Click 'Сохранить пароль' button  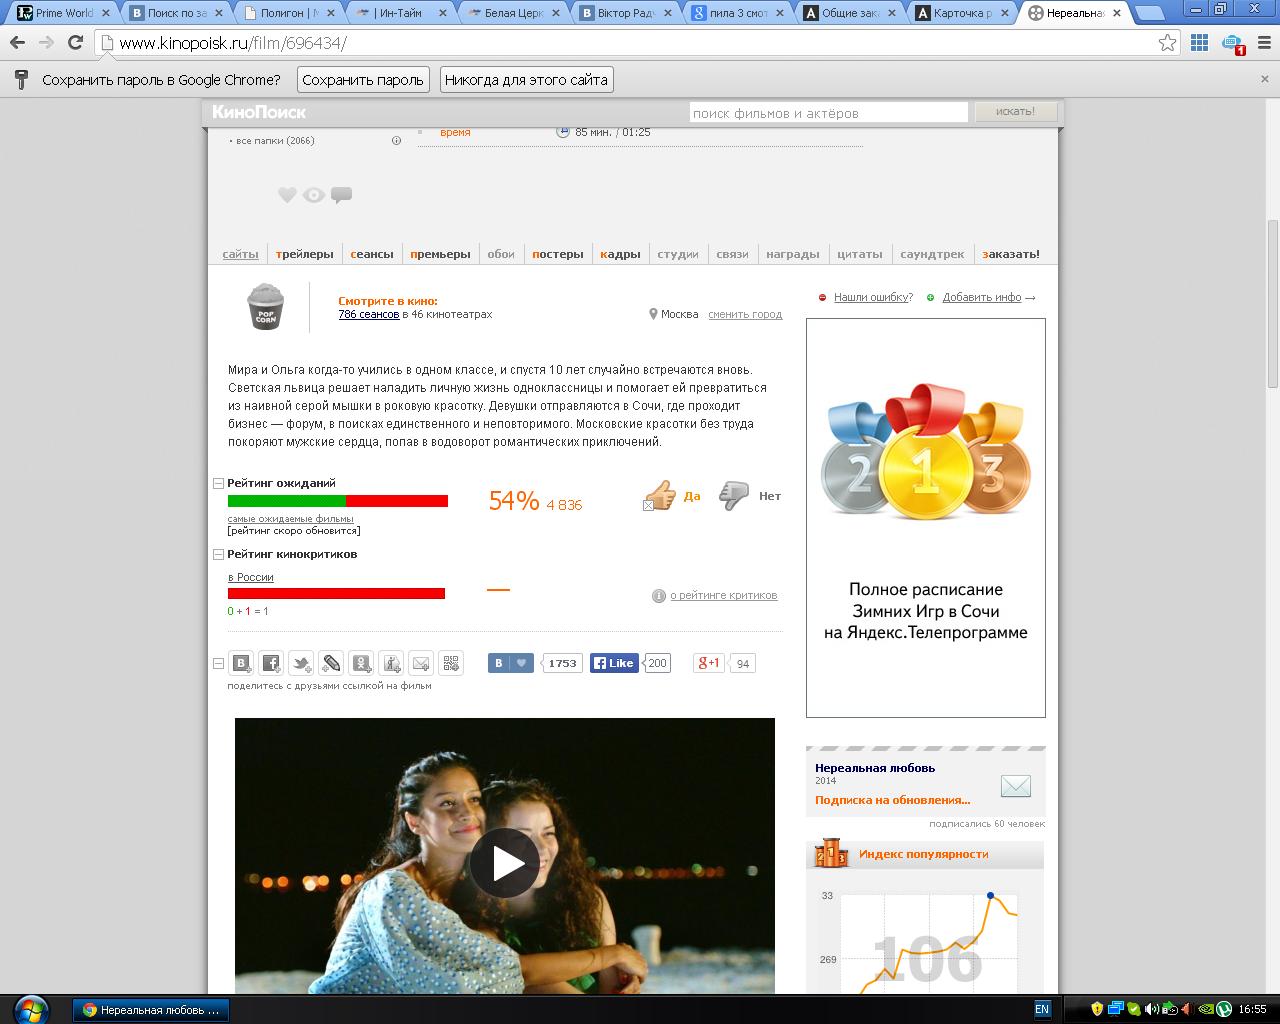363,80
